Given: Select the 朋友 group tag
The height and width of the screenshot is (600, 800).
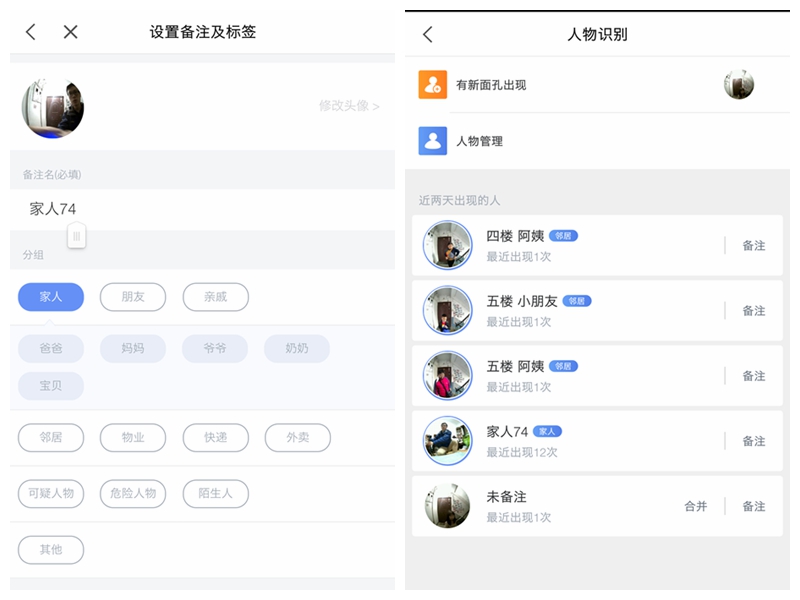Looking at the screenshot, I should point(133,297).
